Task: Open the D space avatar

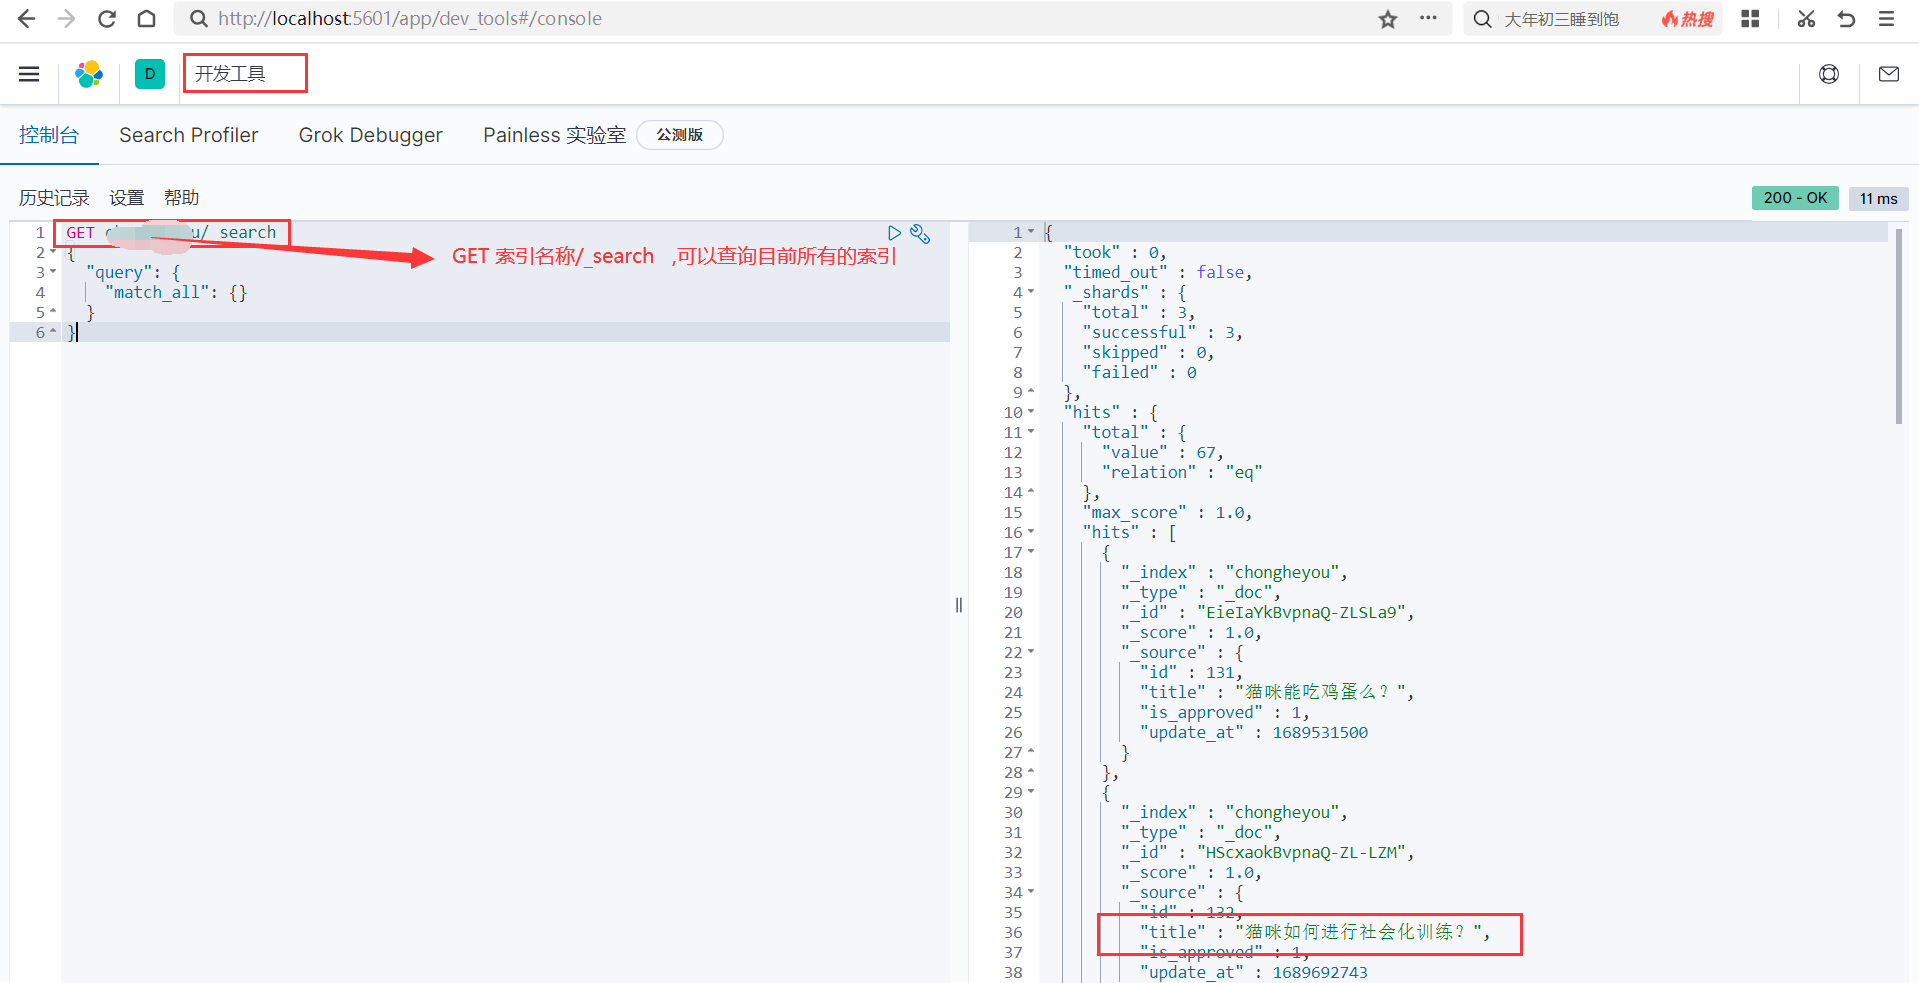Action: click(150, 74)
